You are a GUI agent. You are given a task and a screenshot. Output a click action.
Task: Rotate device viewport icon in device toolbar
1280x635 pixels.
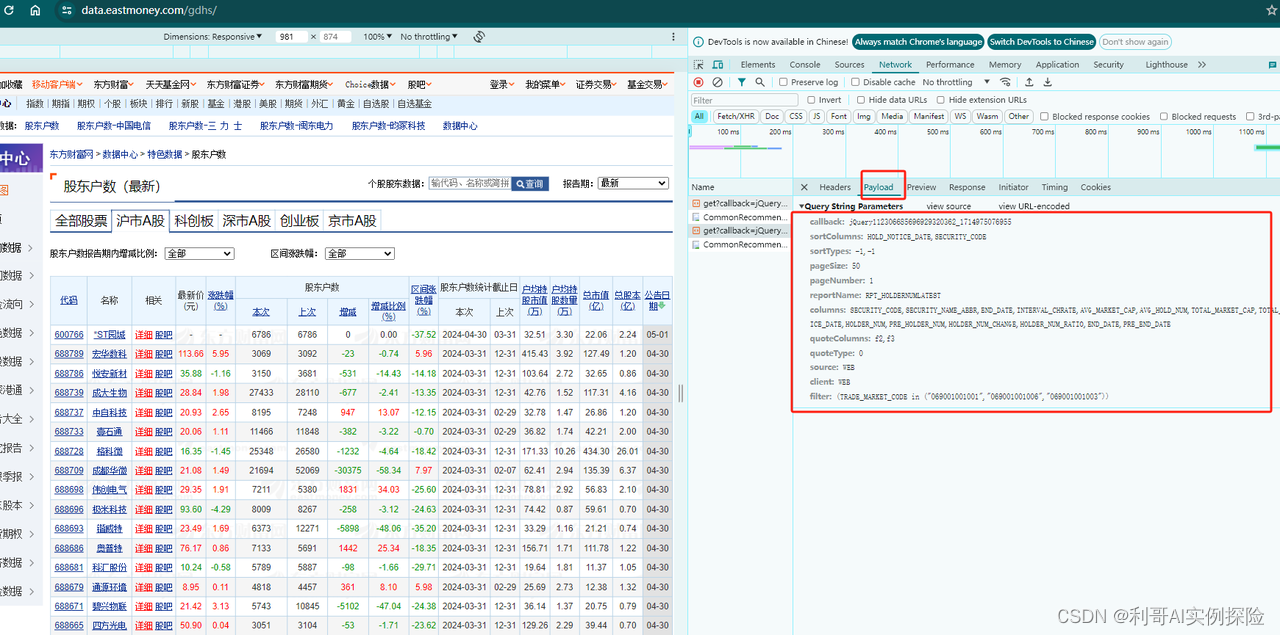click(479, 36)
